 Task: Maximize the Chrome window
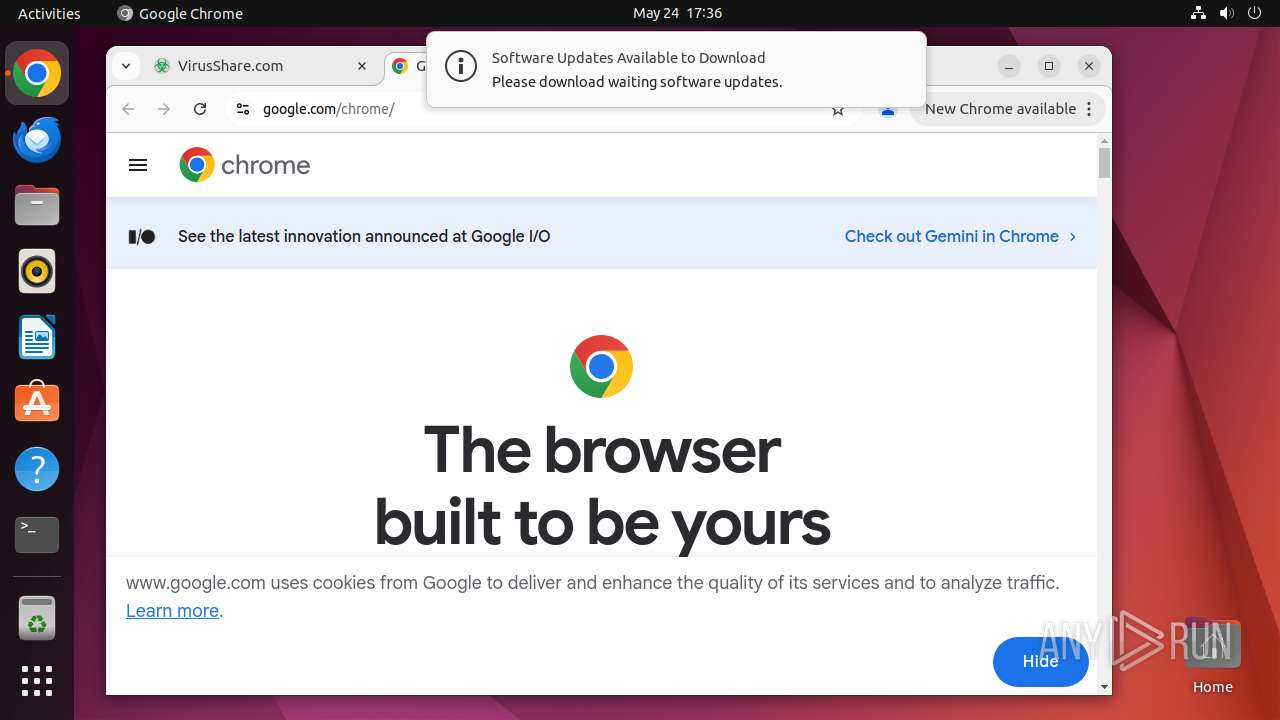click(1049, 66)
